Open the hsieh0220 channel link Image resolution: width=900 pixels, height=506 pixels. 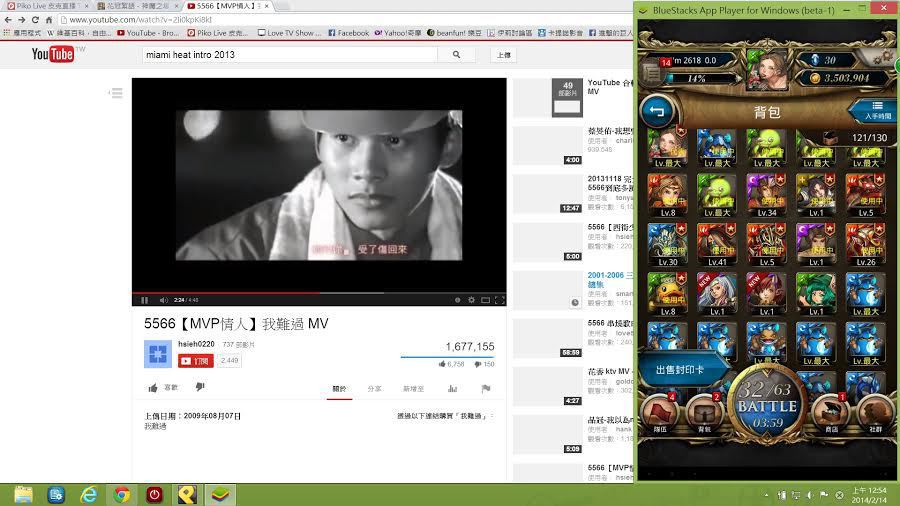tap(196, 344)
